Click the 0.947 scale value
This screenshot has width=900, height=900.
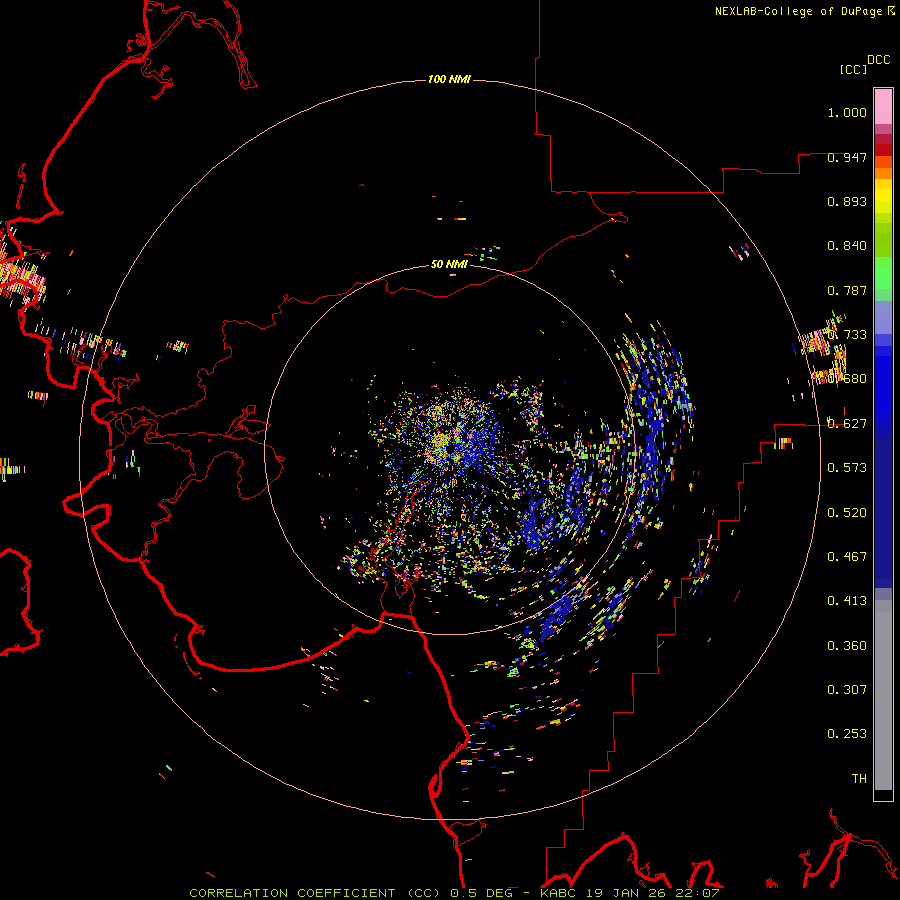847,157
